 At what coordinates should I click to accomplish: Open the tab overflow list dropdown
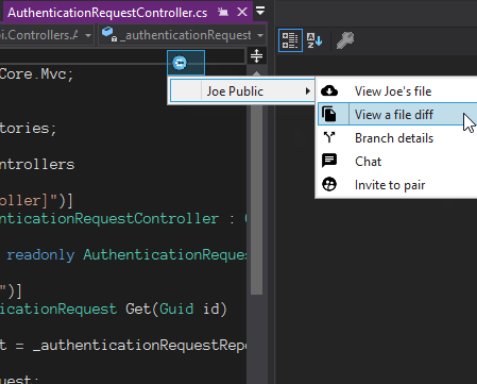(x=260, y=11)
